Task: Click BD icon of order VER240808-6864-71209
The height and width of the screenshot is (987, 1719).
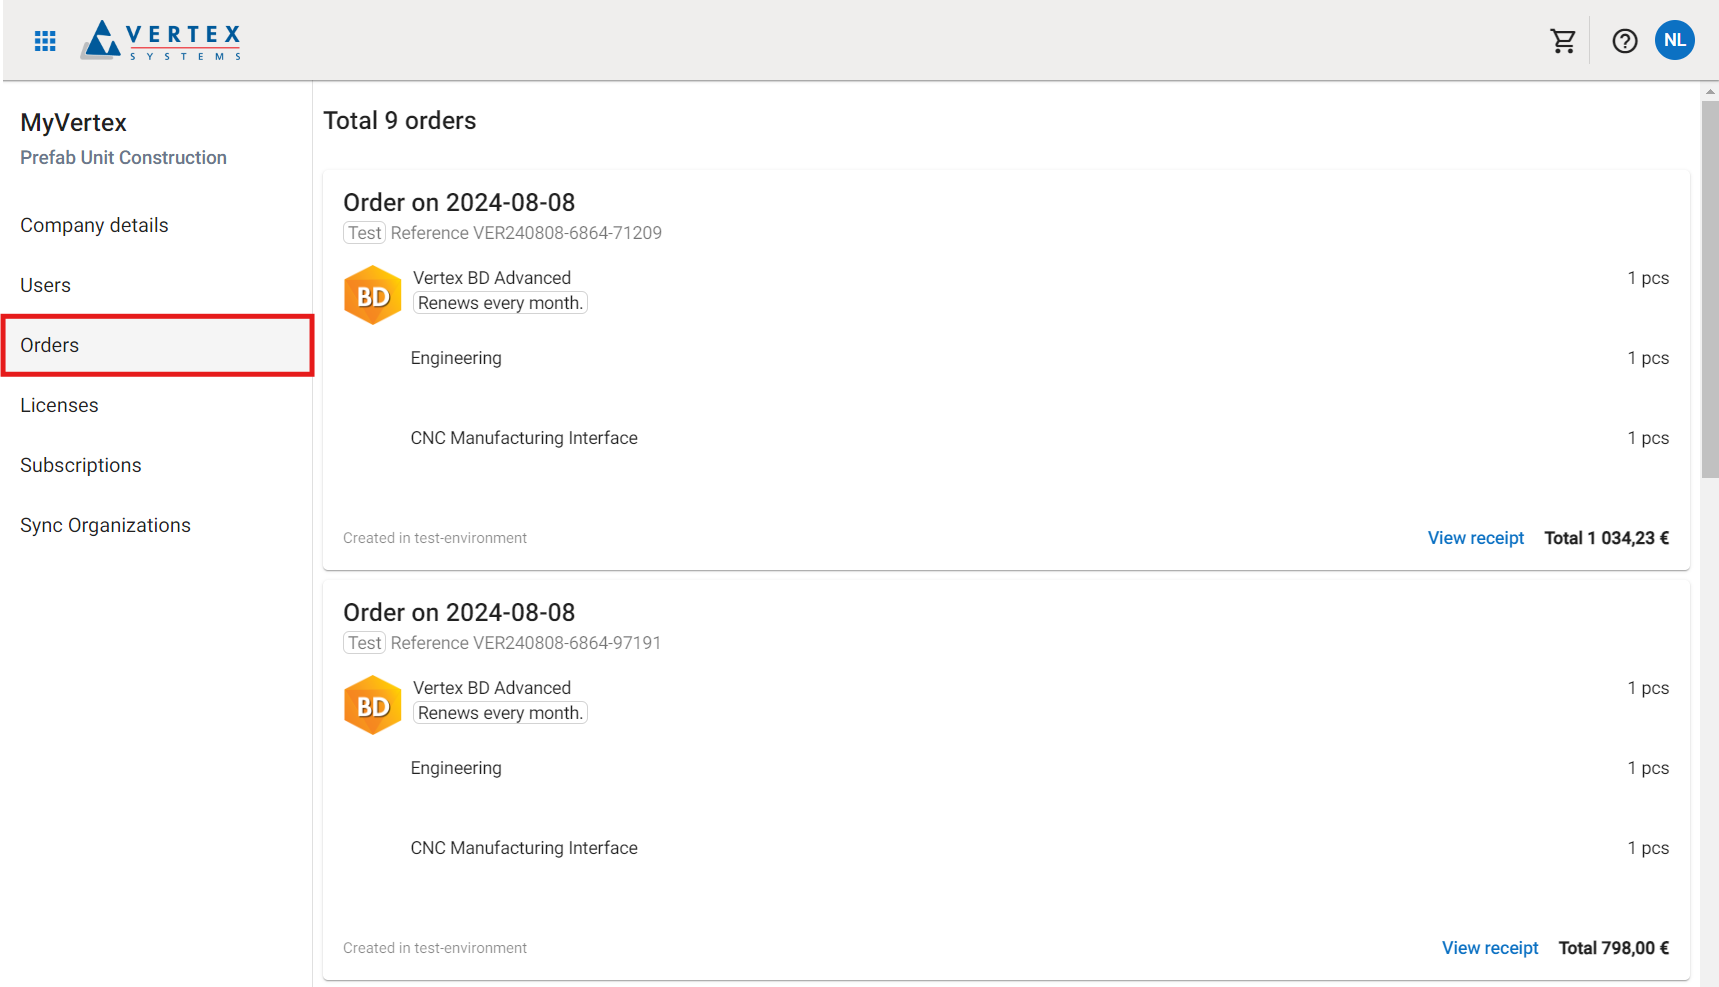Action: (373, 295)
